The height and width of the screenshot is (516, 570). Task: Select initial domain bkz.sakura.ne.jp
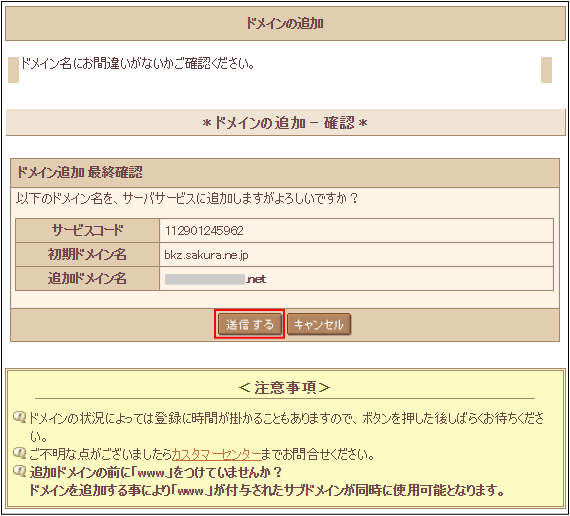point(206,255)
